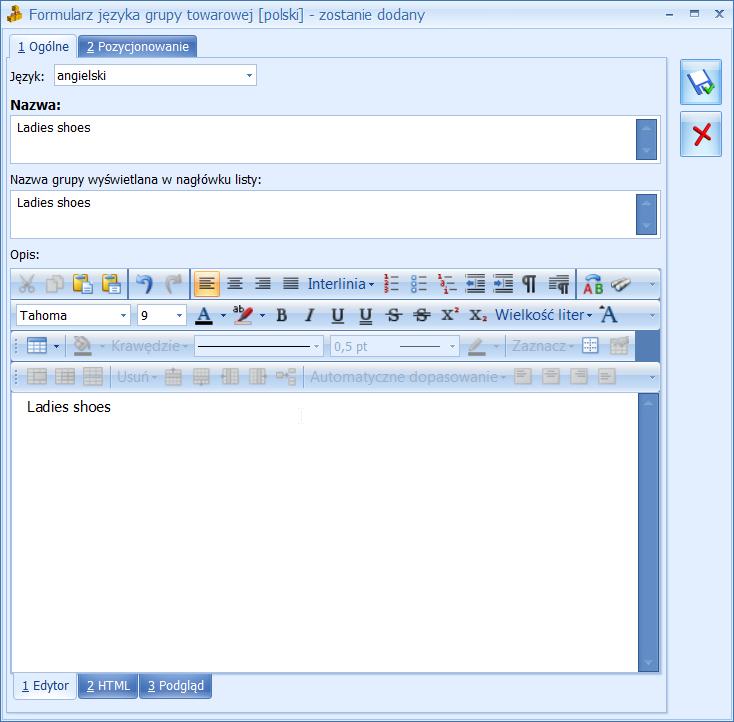This screenshot has width=734, height=722.
Task: Increase paragraph indent
Action: click(503, 284)
